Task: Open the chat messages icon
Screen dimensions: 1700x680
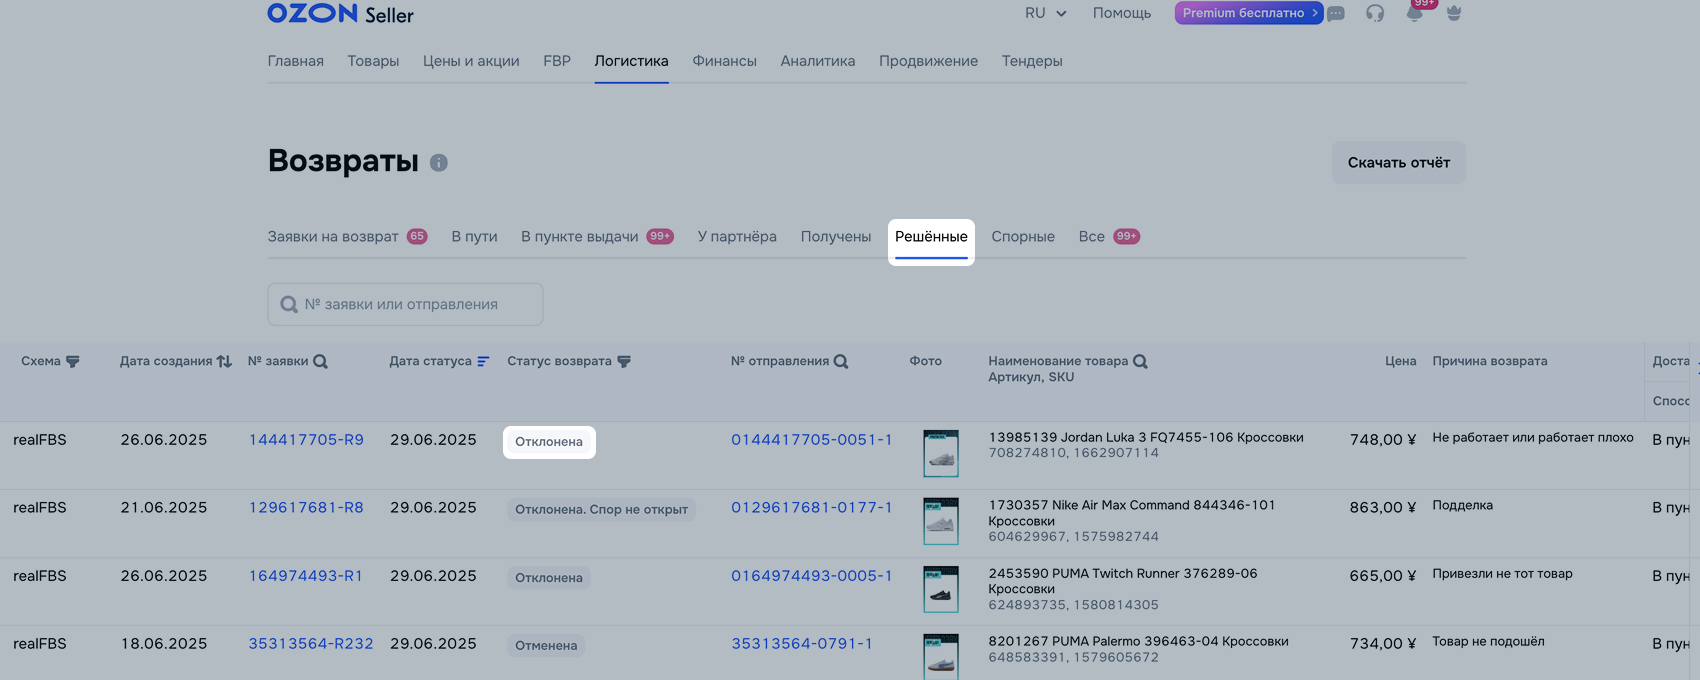Action: point(1336,14)
